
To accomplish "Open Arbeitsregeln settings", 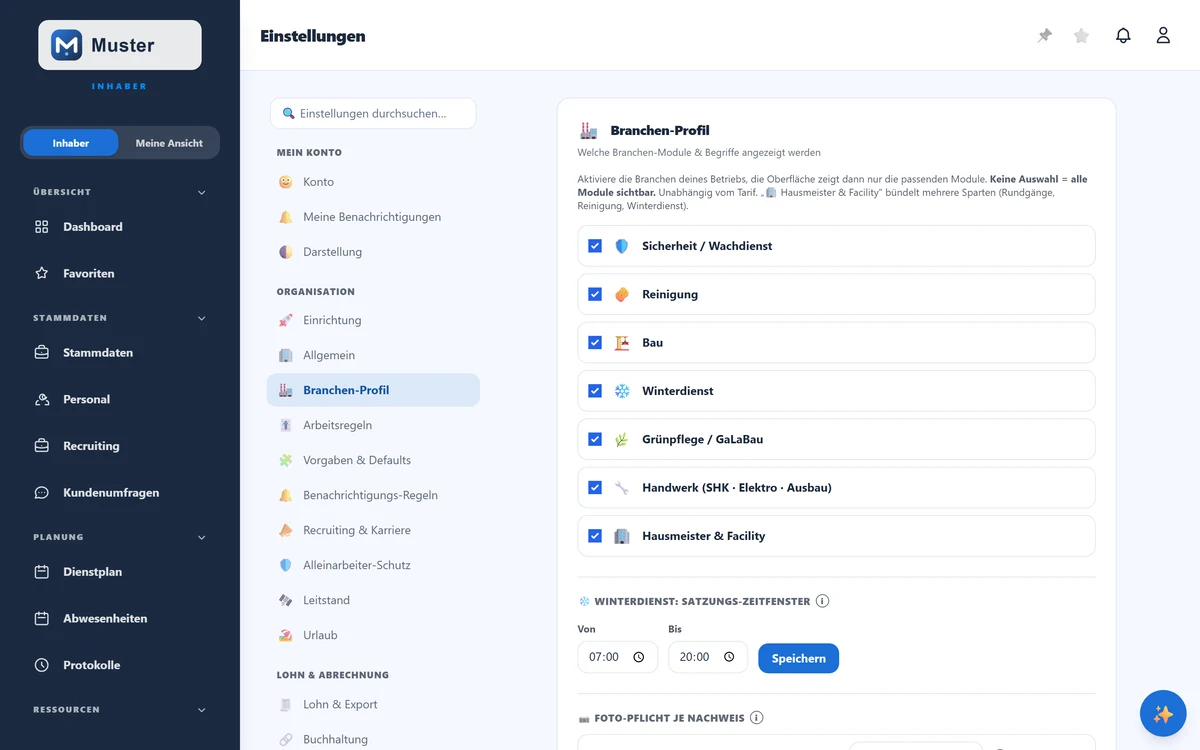I will click(x=373, y=425).
